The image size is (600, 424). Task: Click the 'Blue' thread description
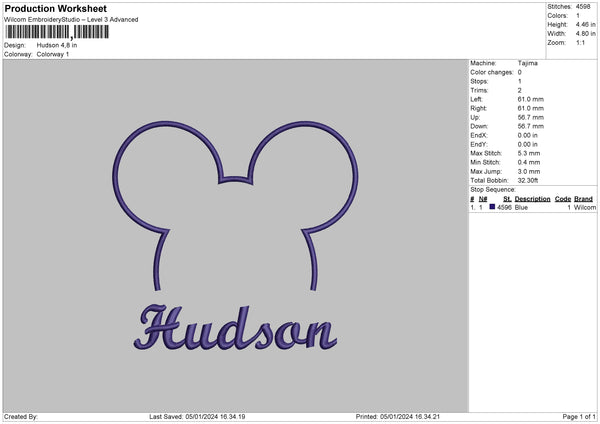pyautogui.click(x=521, y=207)
